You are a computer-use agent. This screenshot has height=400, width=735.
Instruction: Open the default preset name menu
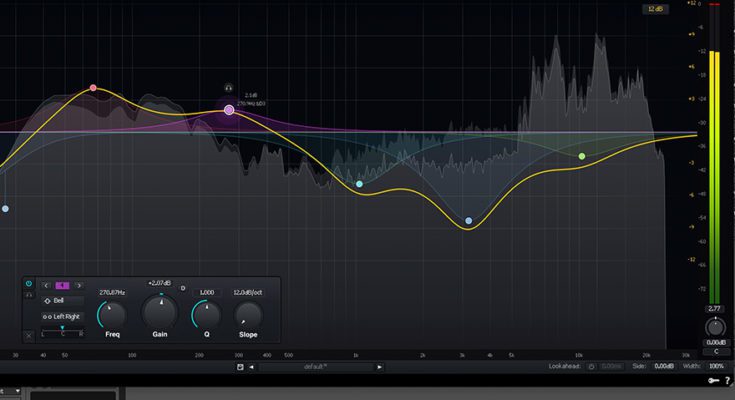[x=316, y=367]
